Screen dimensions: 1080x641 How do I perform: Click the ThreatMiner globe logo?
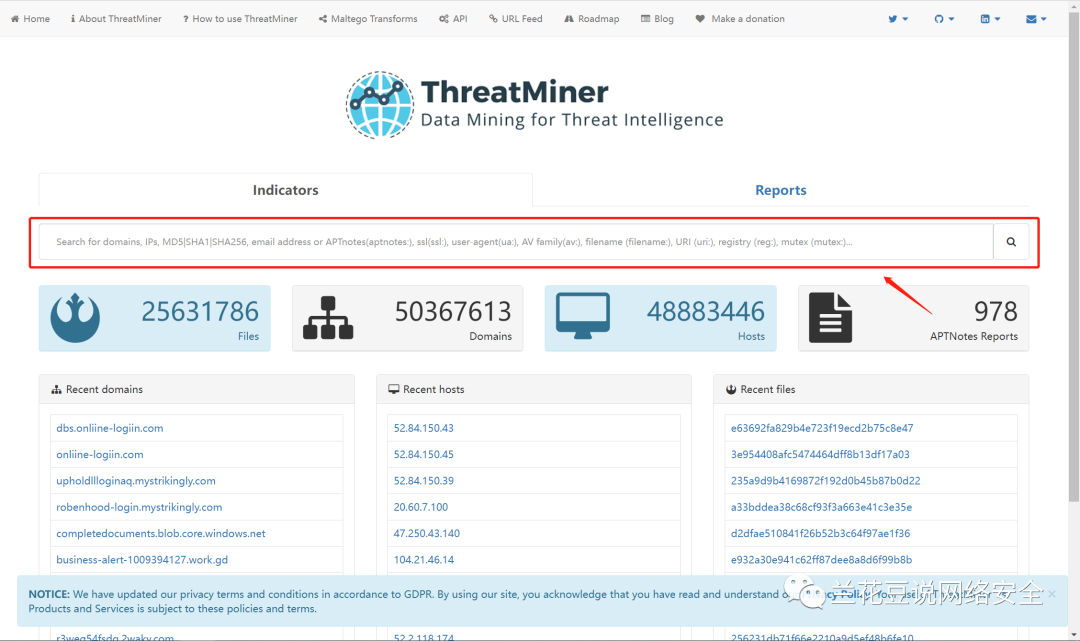click(380, 105)
